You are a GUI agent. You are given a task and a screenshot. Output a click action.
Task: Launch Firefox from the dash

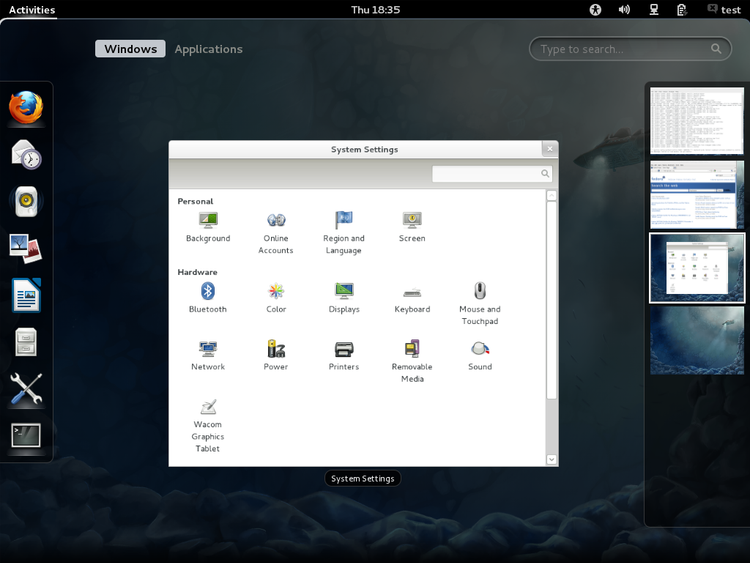26,106
